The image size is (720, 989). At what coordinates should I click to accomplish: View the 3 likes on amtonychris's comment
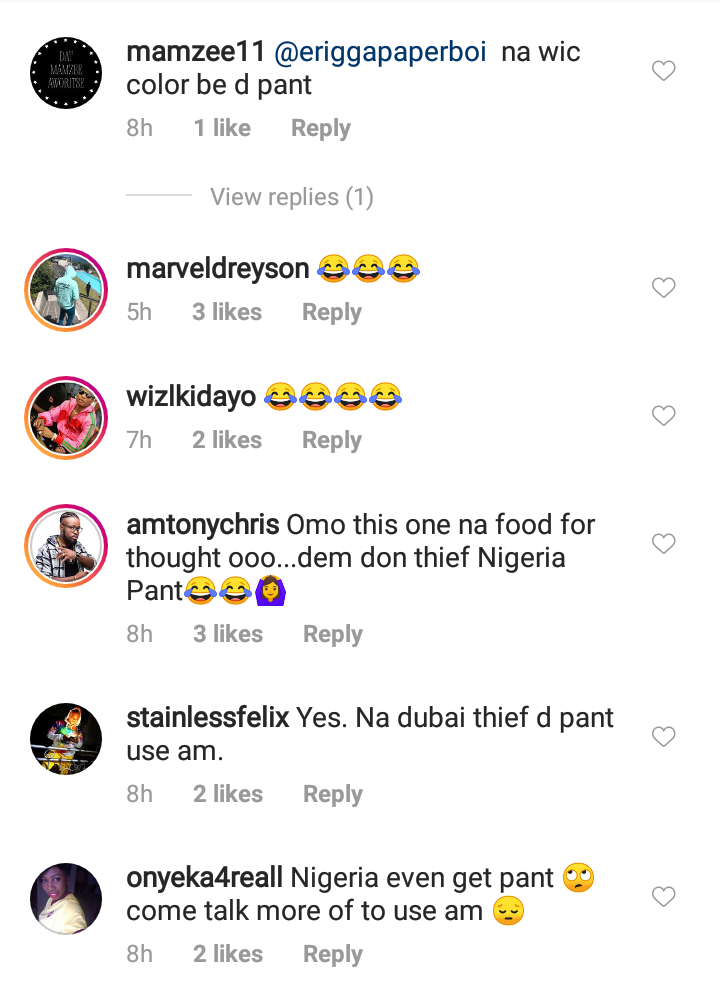click(227, 634)
